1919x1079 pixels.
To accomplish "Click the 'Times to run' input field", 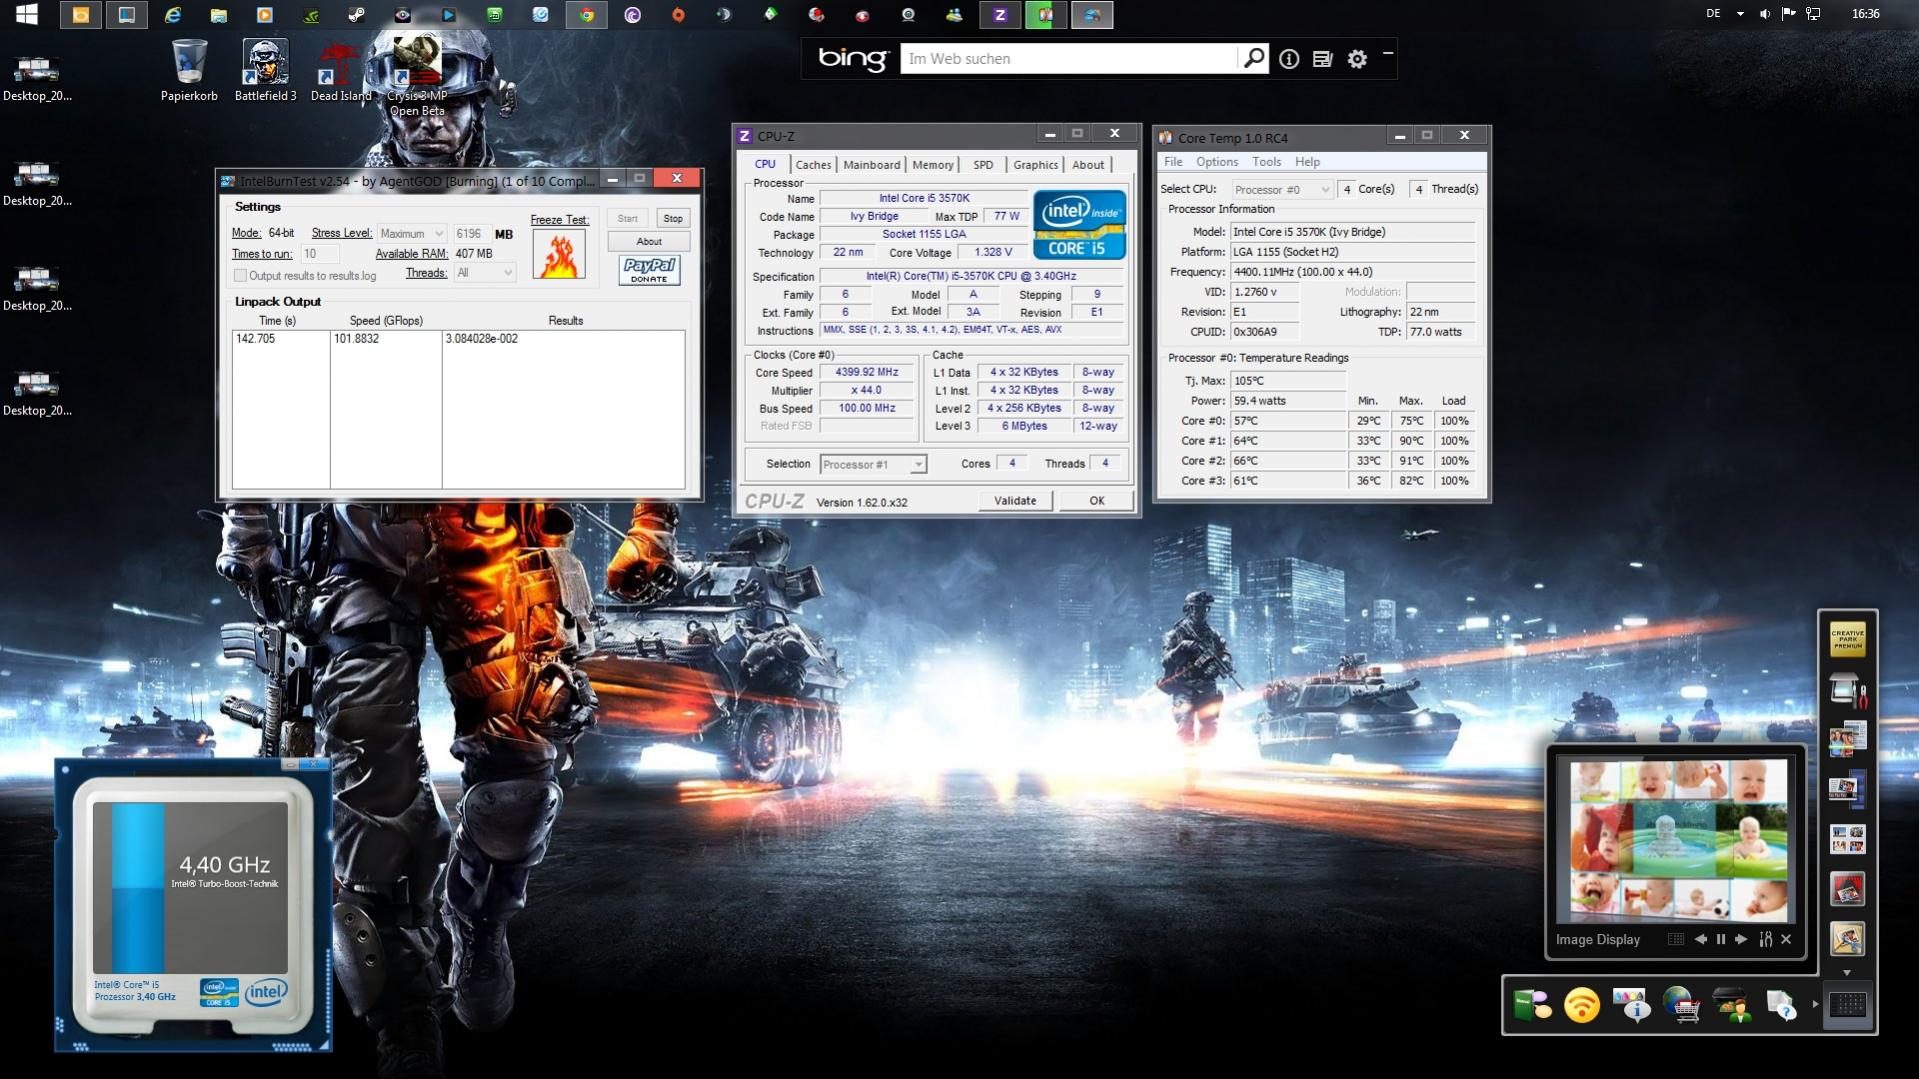I will (319, 254).
